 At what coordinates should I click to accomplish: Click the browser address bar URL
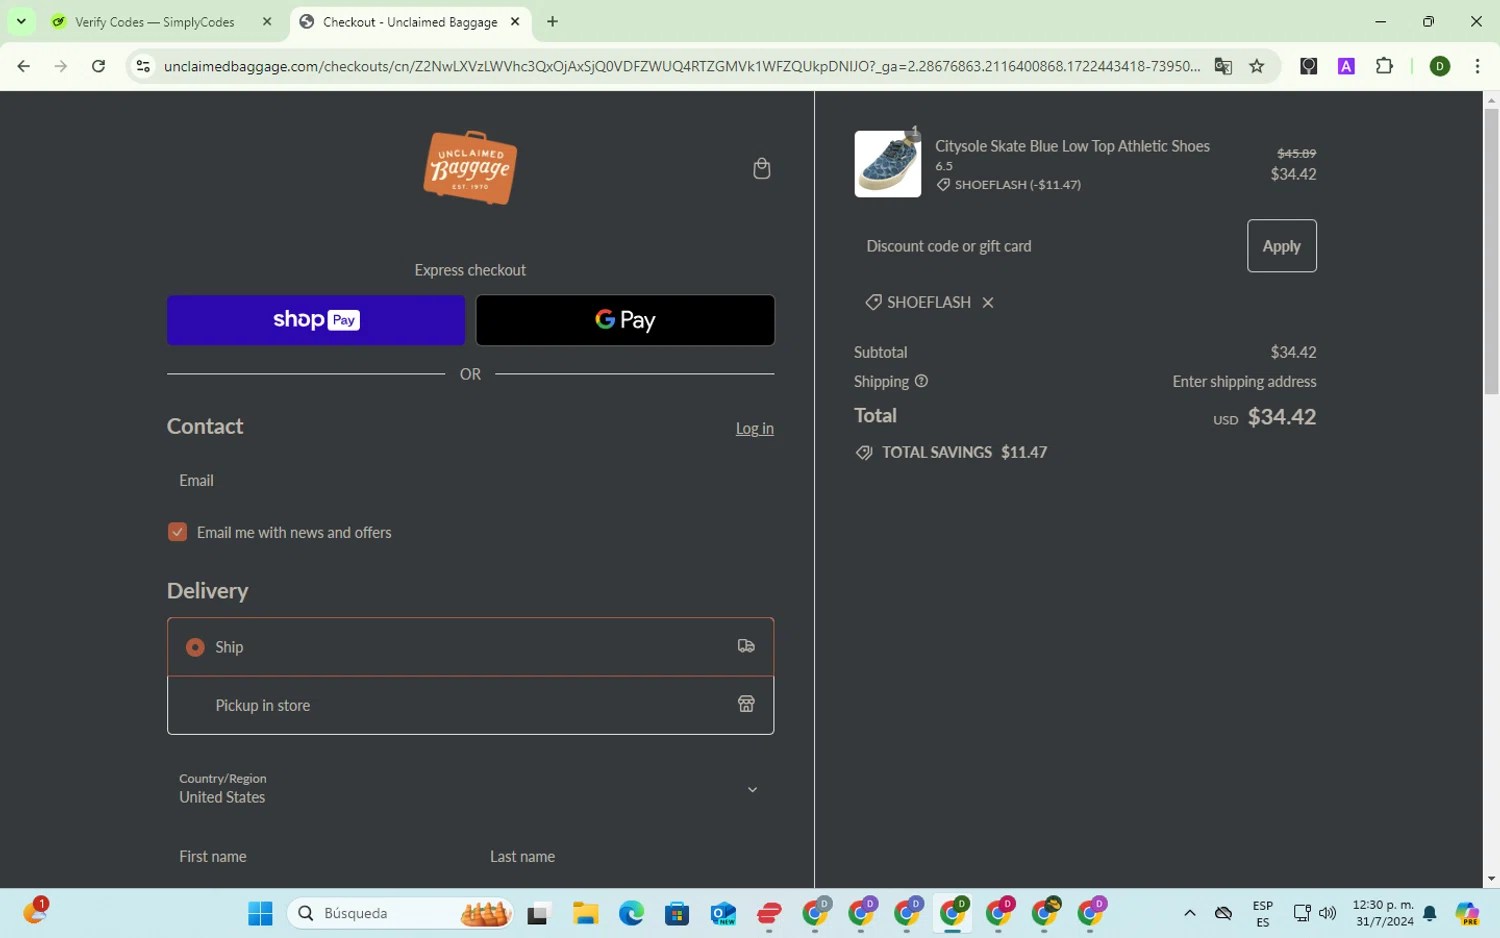(x=680, y=66)
